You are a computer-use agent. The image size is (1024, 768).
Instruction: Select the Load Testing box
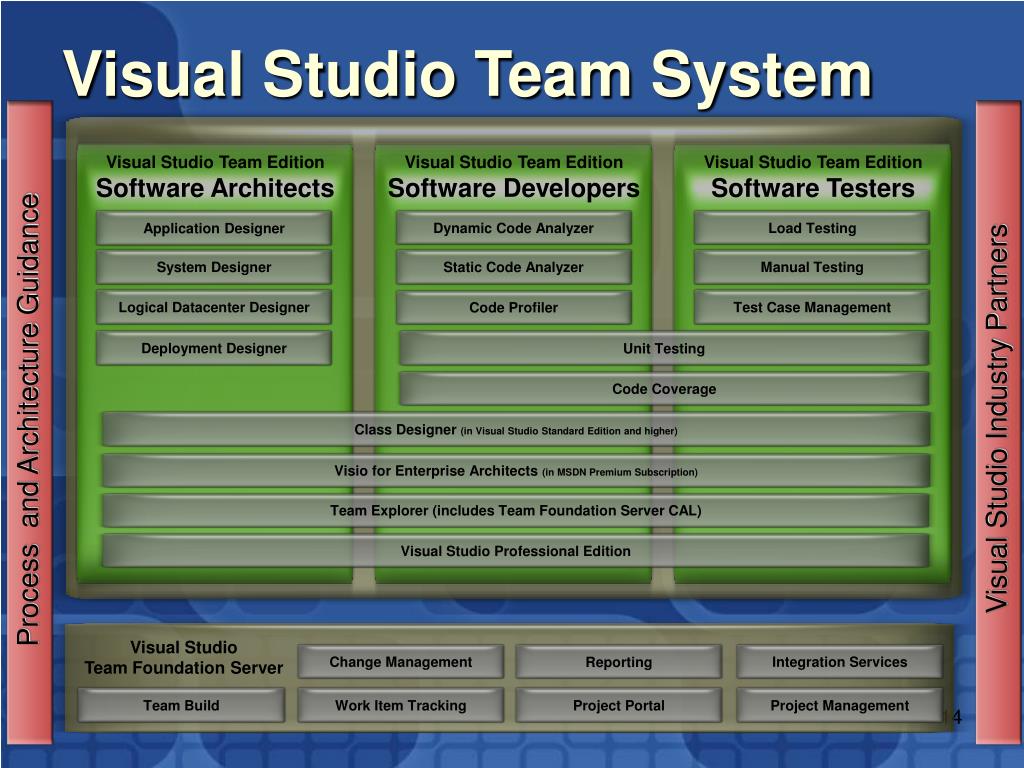812,228
